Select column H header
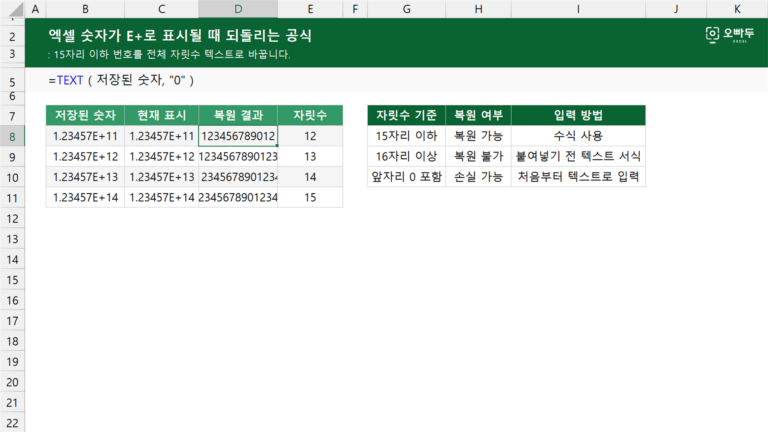Screen dimensions: 768x432 (479, 9)
